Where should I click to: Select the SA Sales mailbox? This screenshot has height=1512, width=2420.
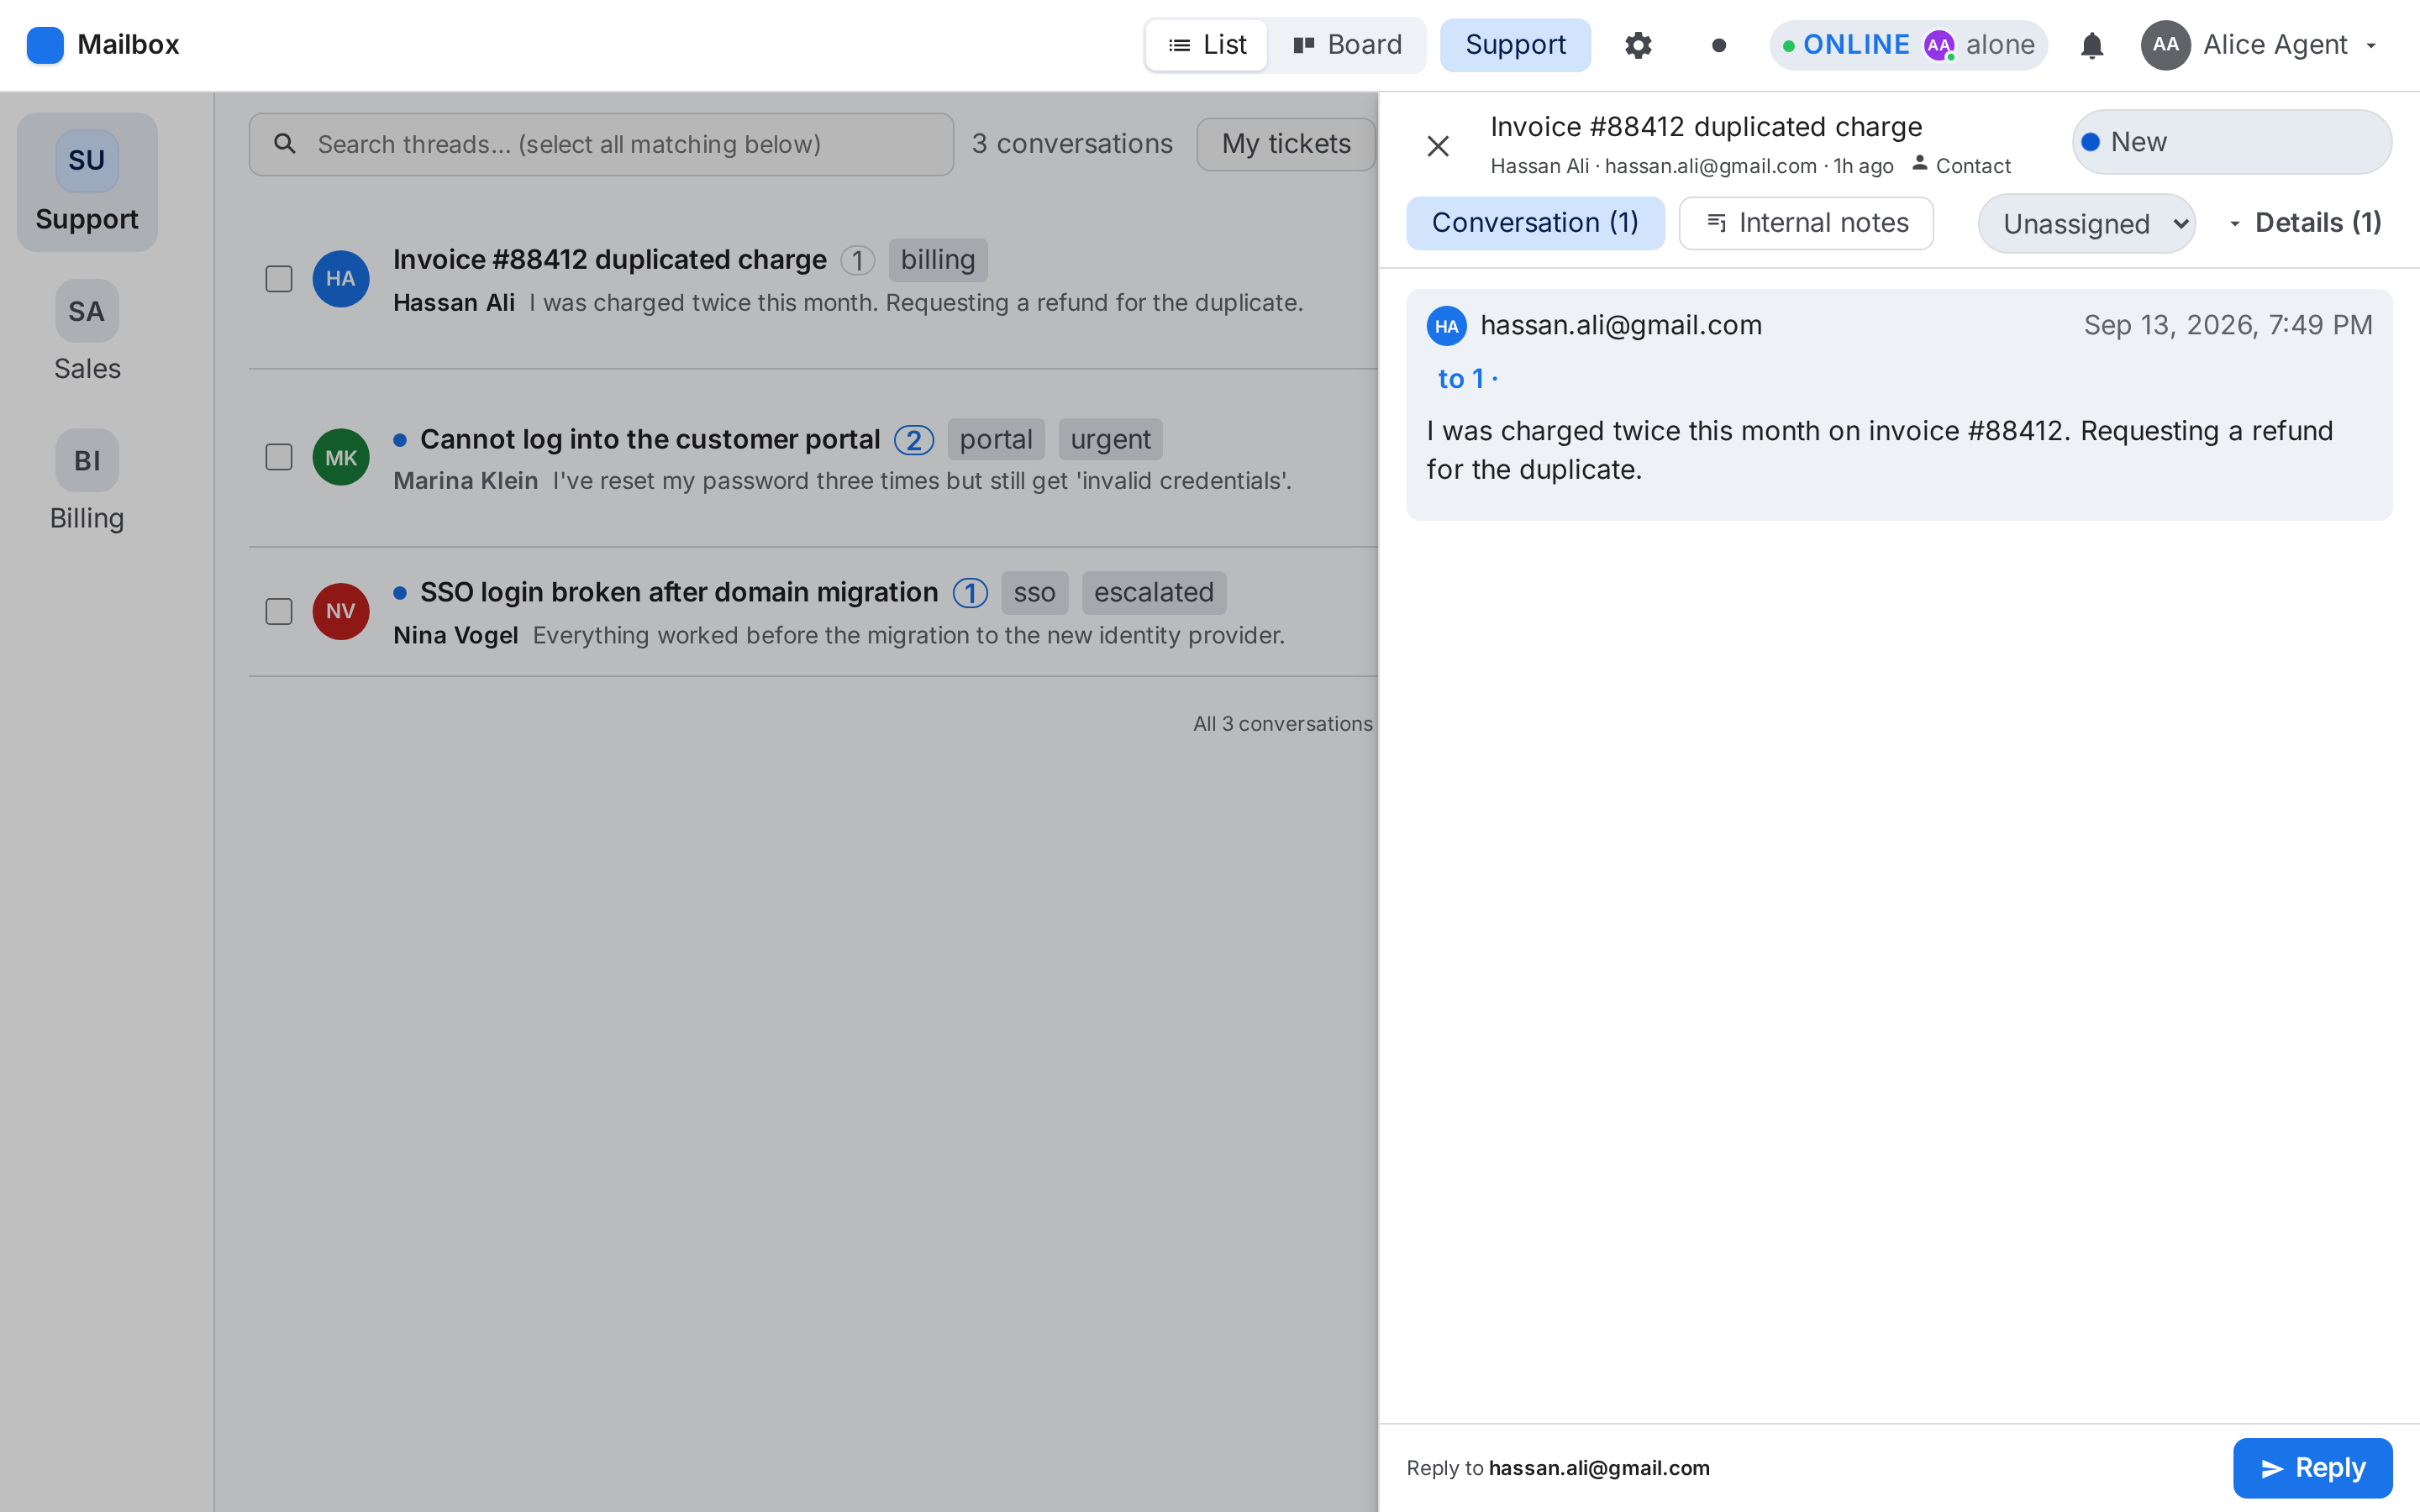87,332
